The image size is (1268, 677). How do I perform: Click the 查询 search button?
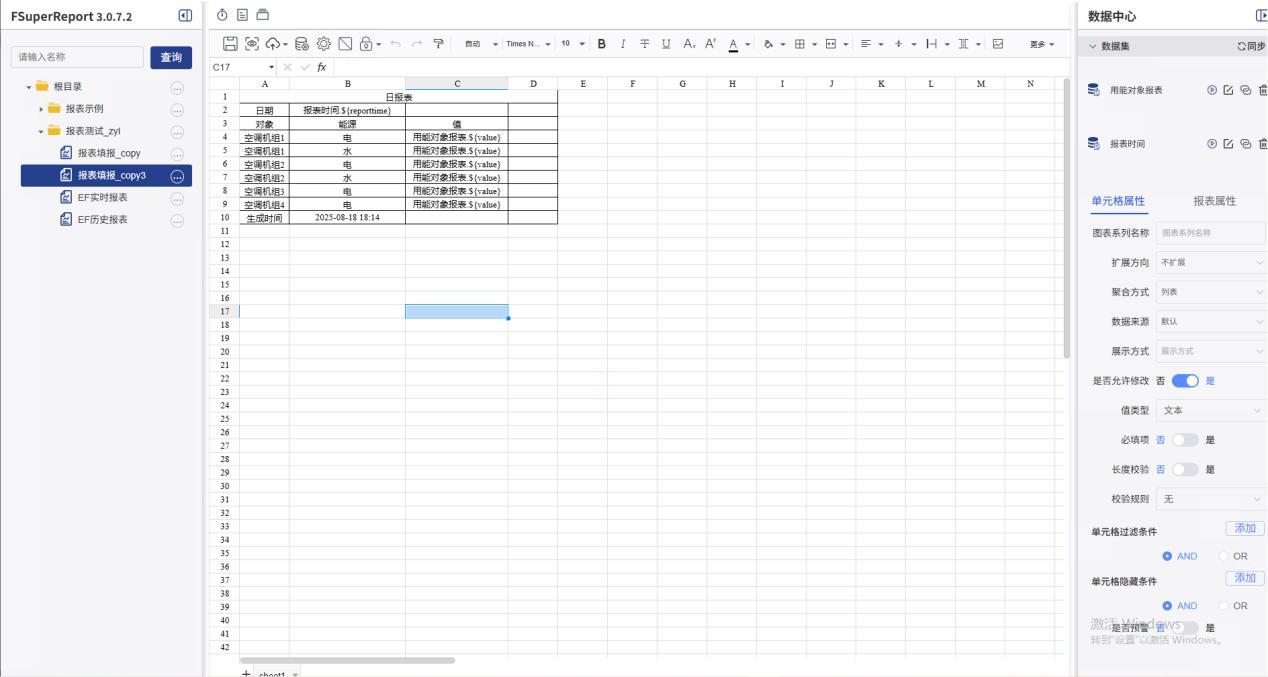[x=171, y=58]
